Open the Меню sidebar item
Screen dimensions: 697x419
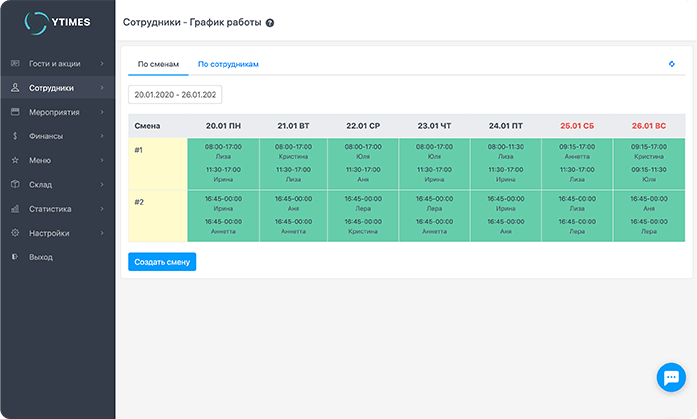(x=40, y=160)
